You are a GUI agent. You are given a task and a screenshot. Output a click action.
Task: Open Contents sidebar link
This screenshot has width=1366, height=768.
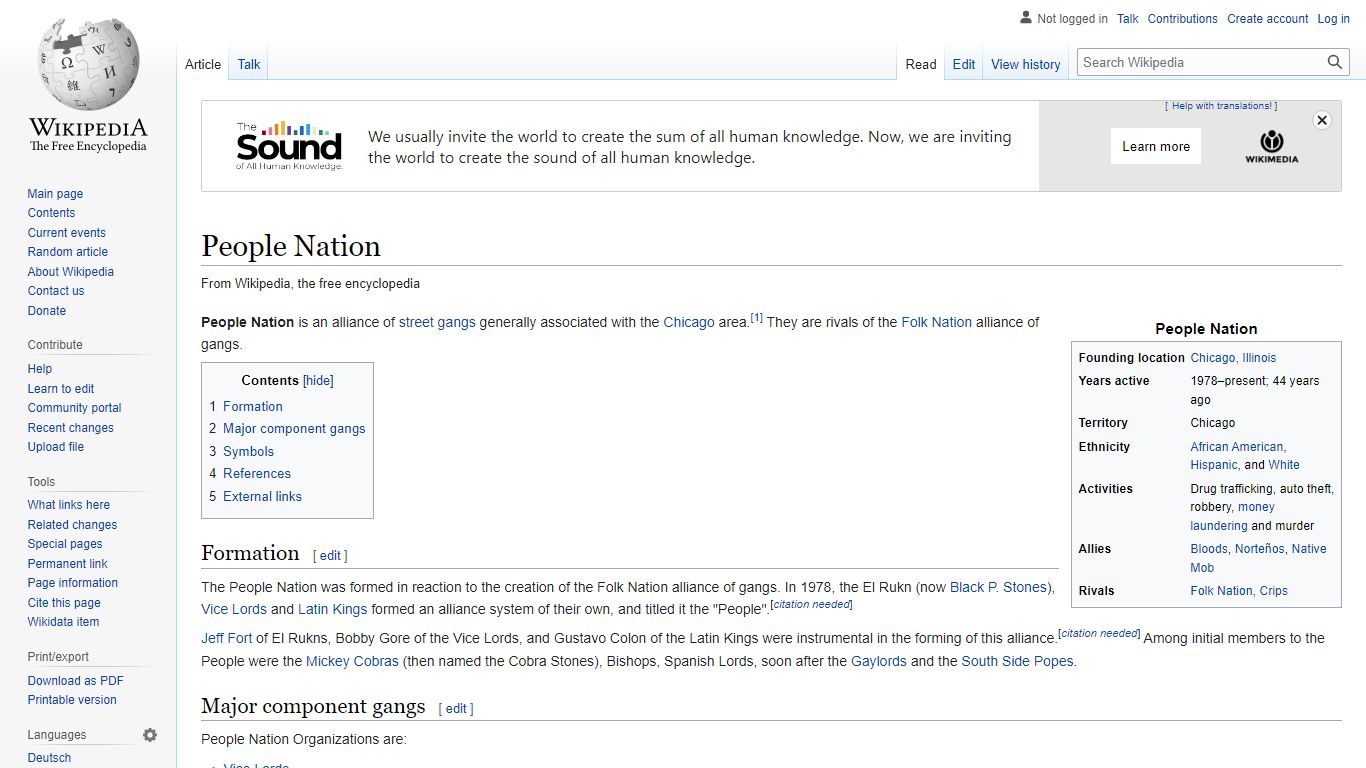coord(51,213)
